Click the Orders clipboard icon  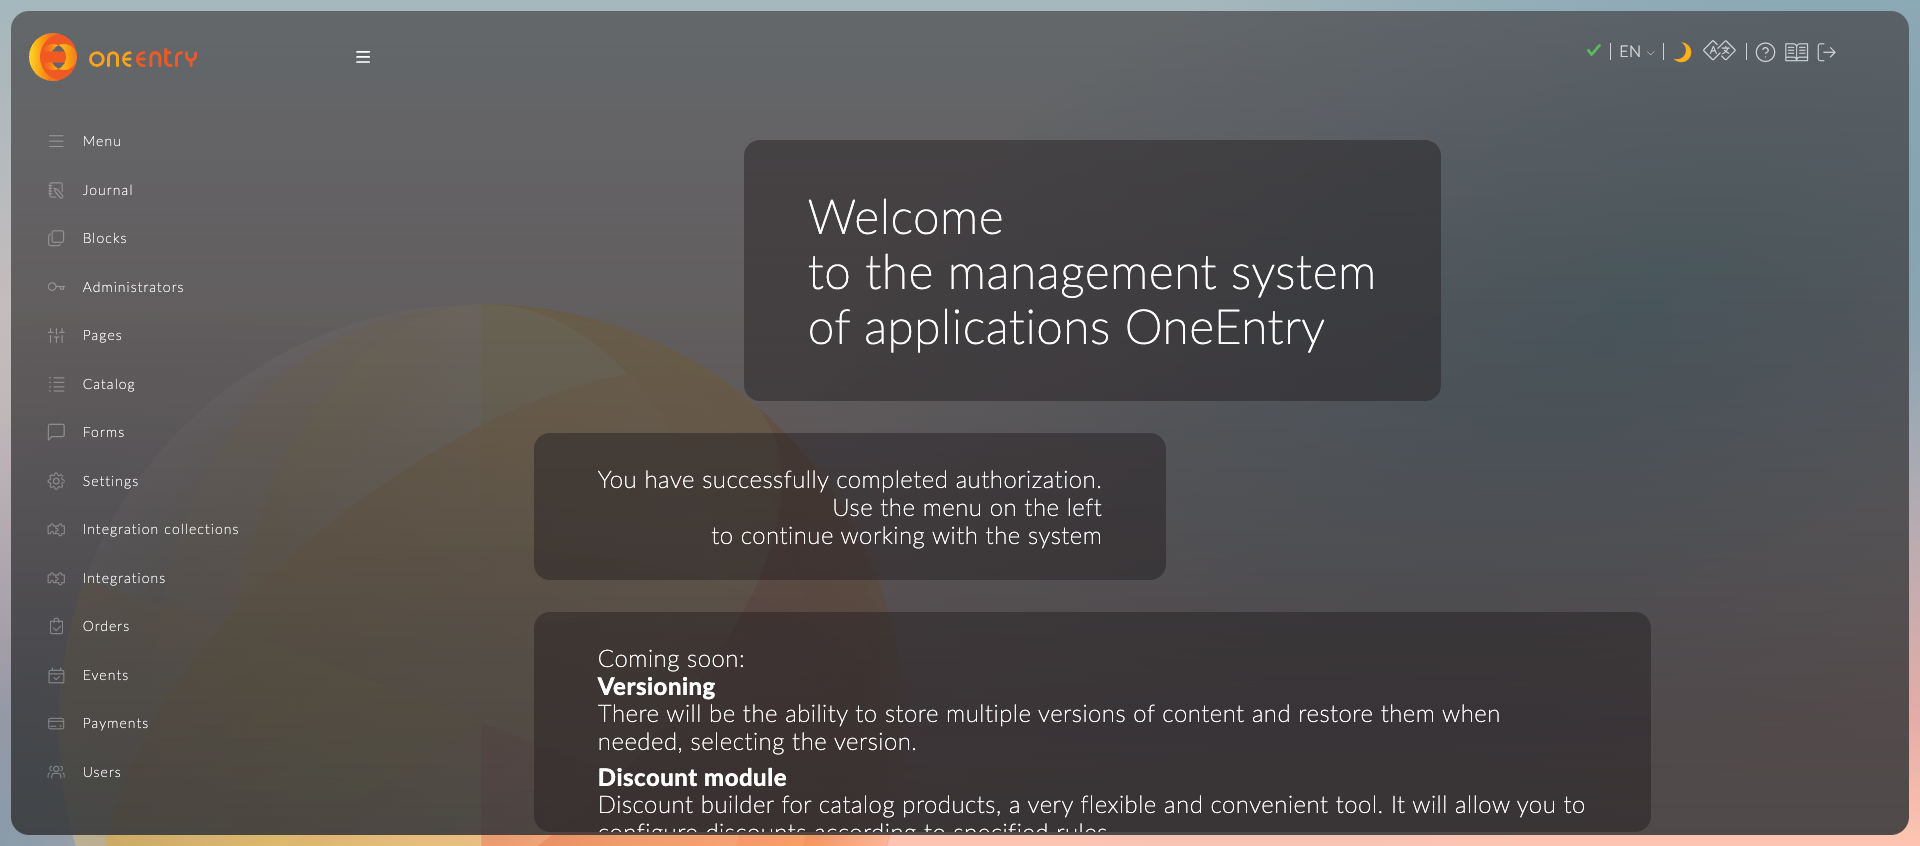[56, 626]
